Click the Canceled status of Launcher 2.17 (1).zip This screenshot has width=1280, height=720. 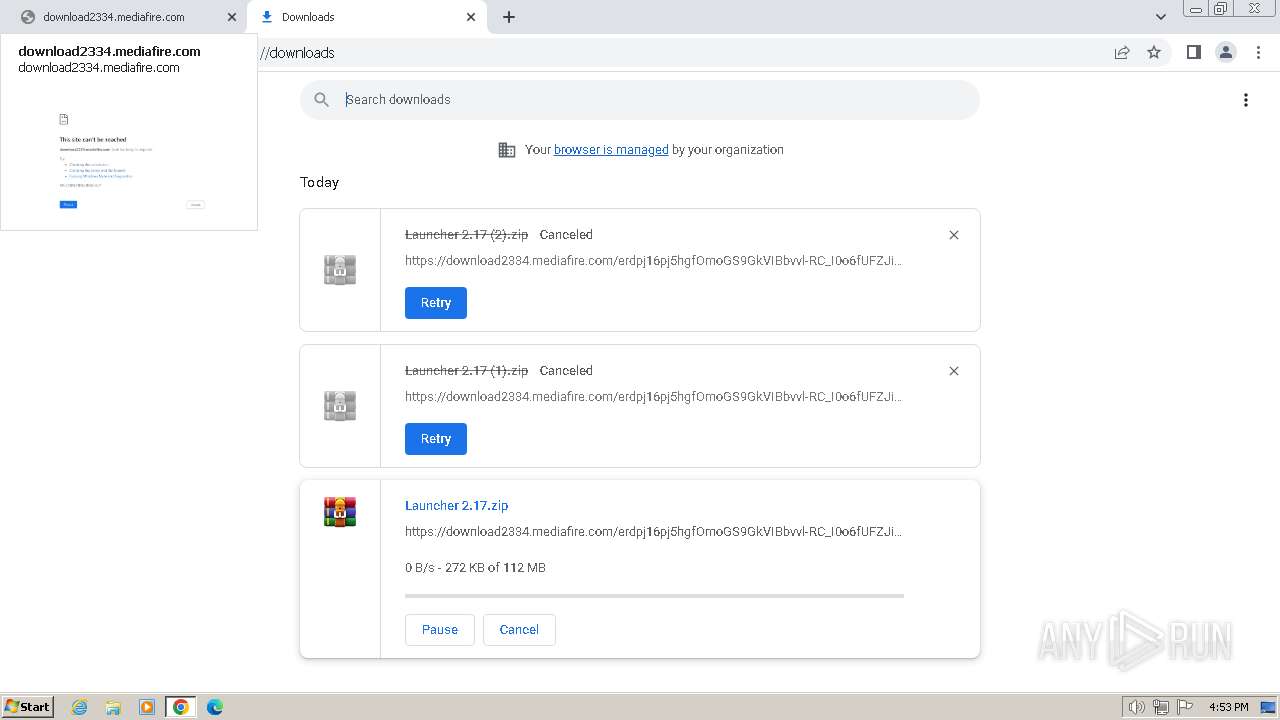[x=566, y=371]
